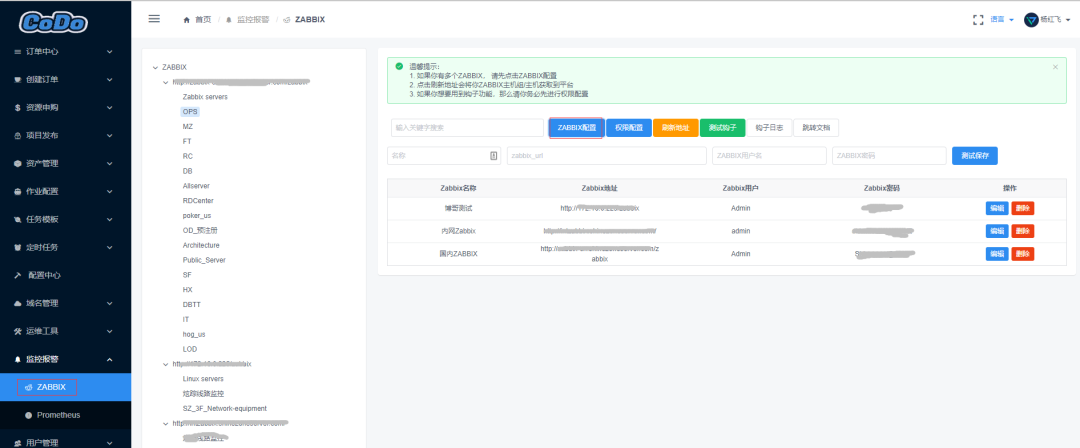
Task: Delete the 内网Zabbix row
Action: coord(1022,231)
